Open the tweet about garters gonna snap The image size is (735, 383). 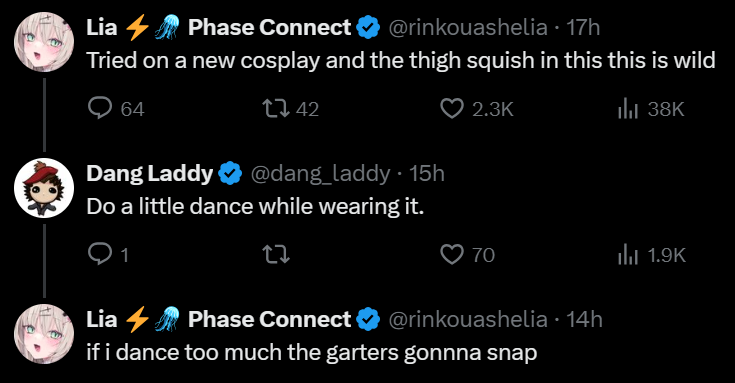pos(312,353)
